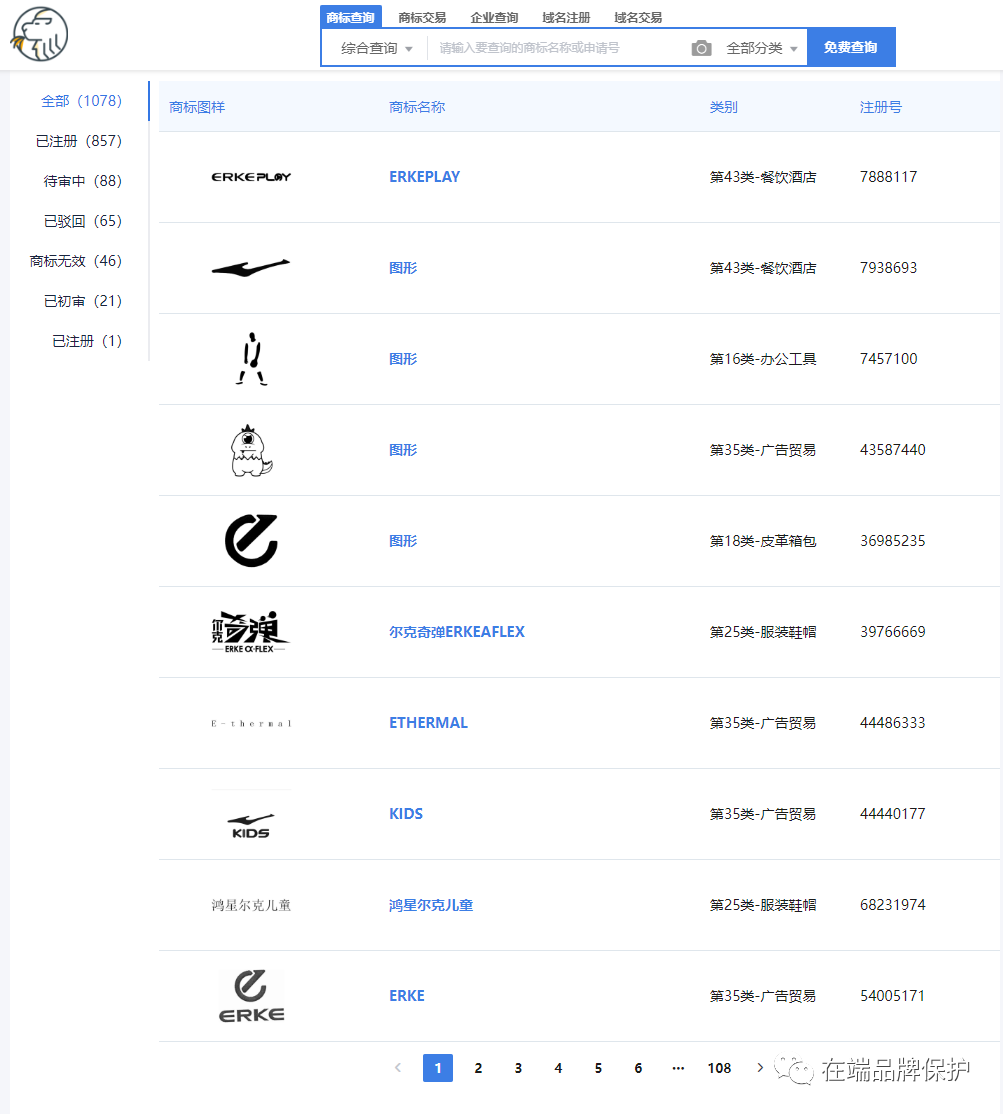Filter by 商标无效 (46)

(x=76, y=261)
